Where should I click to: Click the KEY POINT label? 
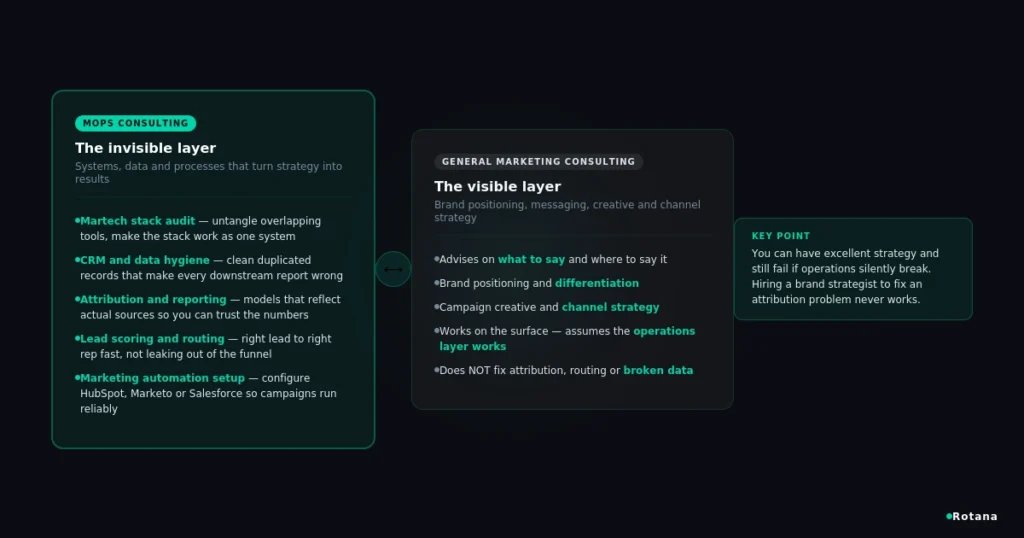pyautogui.click(x=780, y=236)
